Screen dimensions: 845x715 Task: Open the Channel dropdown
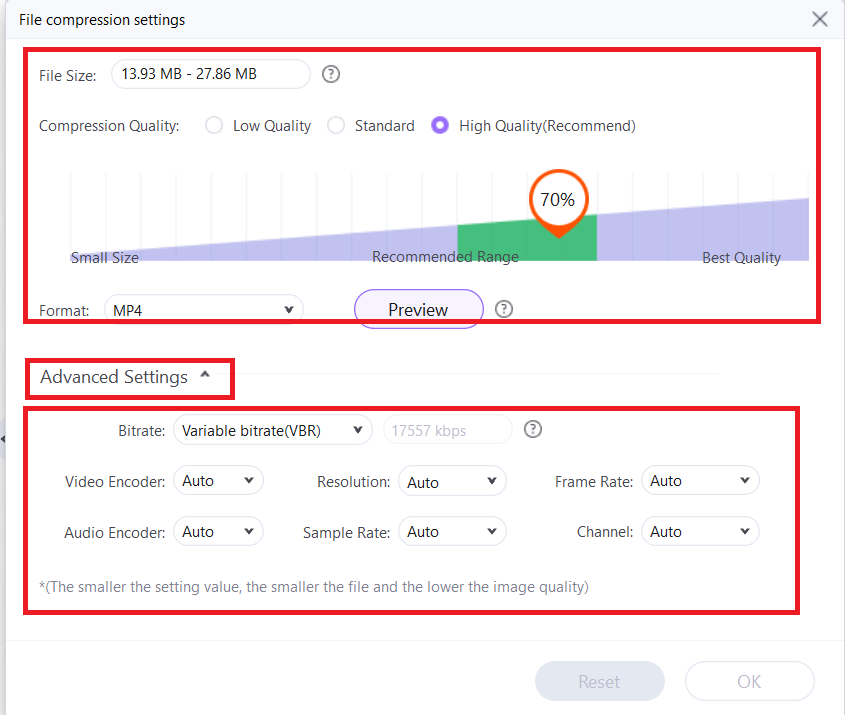point(700,531)
